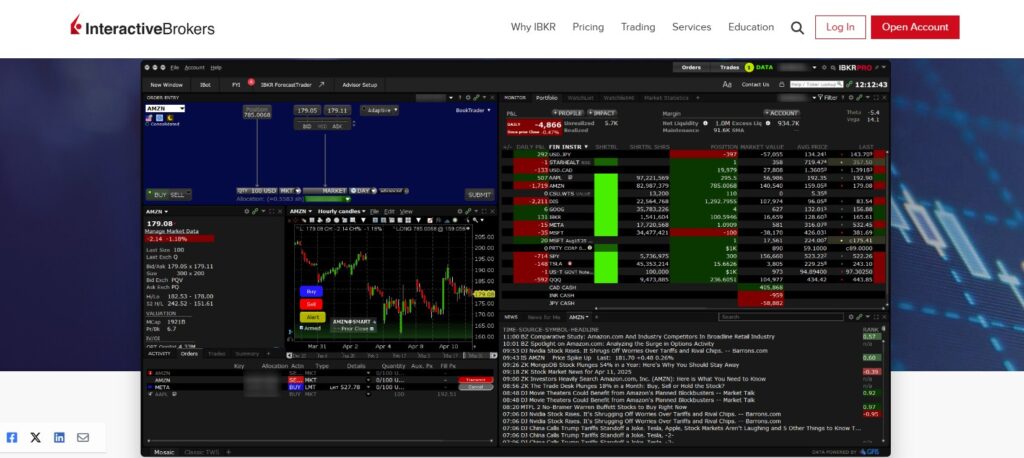This screenshot has height=458, width=1024.
Task: Add a new Monitor tab with plus icon
Action: click(697, 98)
